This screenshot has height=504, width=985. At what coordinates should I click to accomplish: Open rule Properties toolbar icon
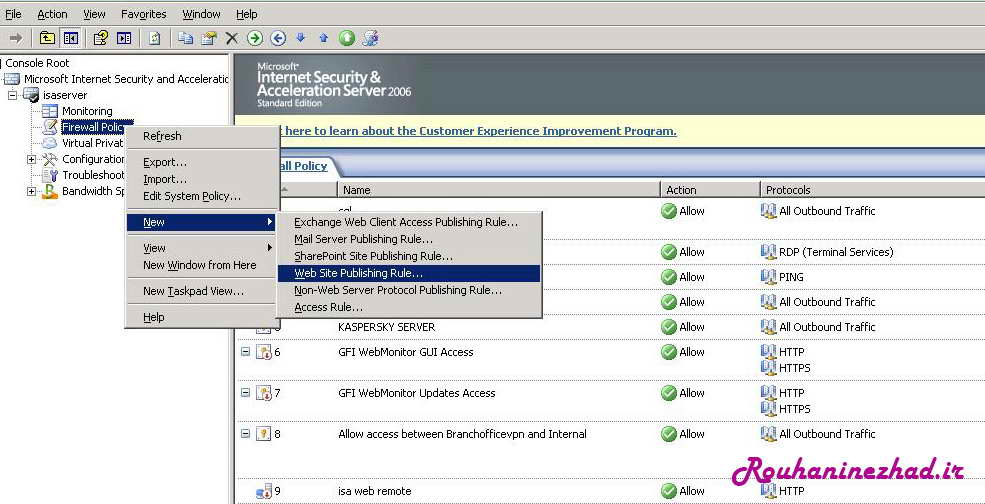click(x=209, y=38)
